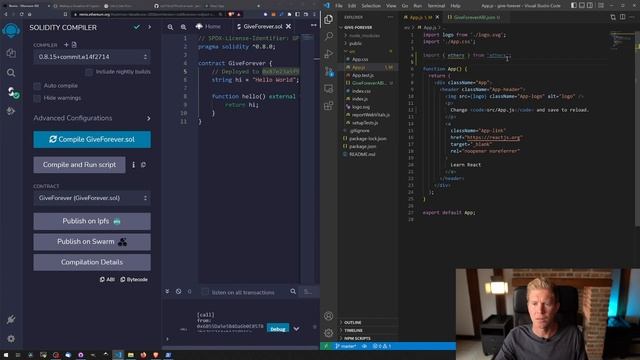Click zoom out icon in Remix editor
The height and width of the screenshot is (360, 640).
tap(170, 27)
